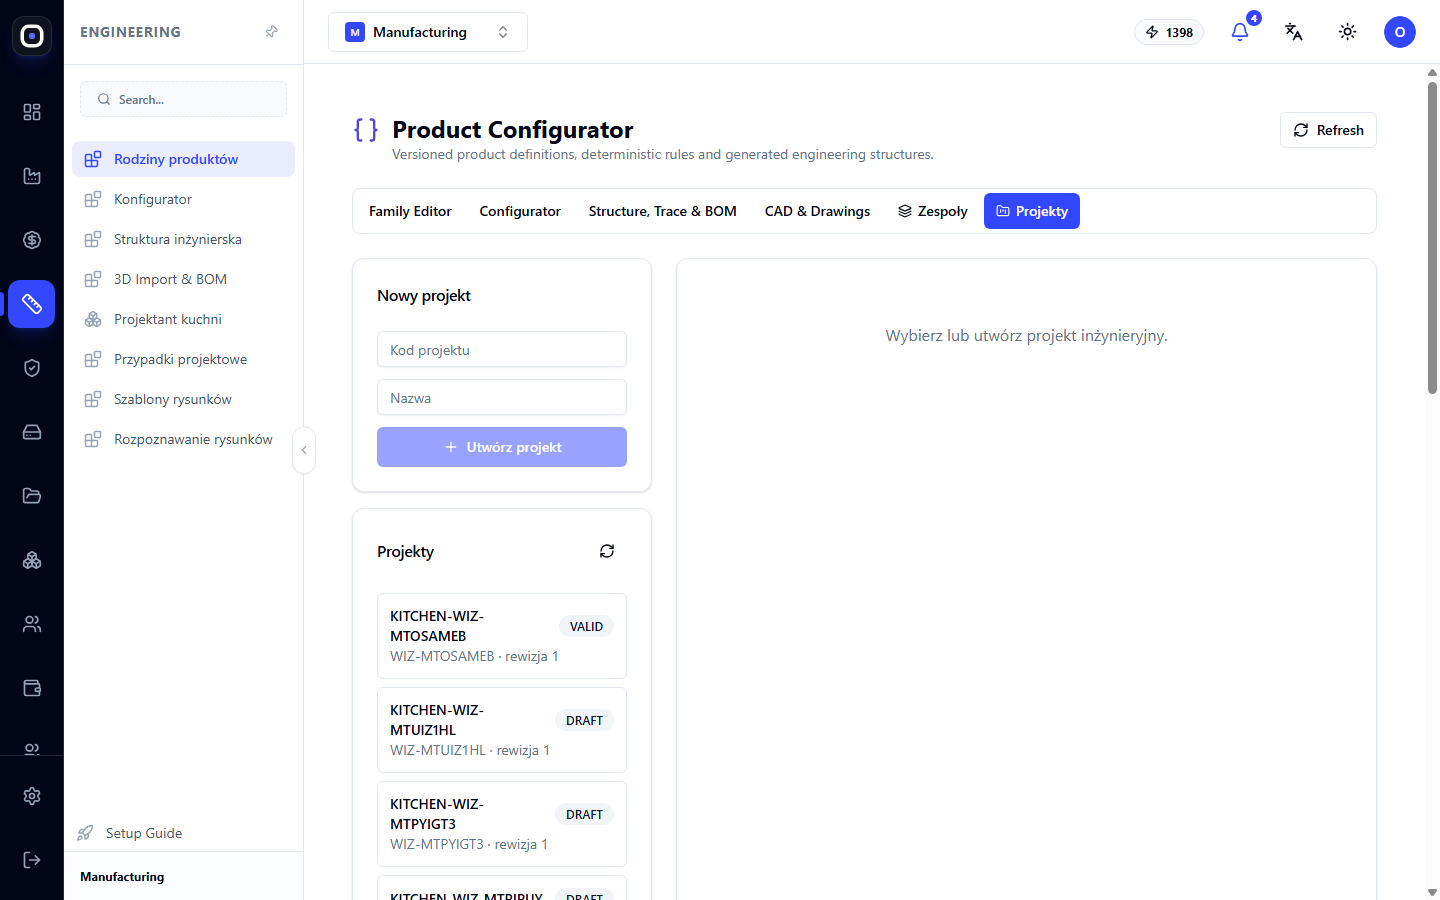Click the lightning credits badge showing 1398
The height and width of the screenshot is (900, 1440).
tap(1169, 32)
